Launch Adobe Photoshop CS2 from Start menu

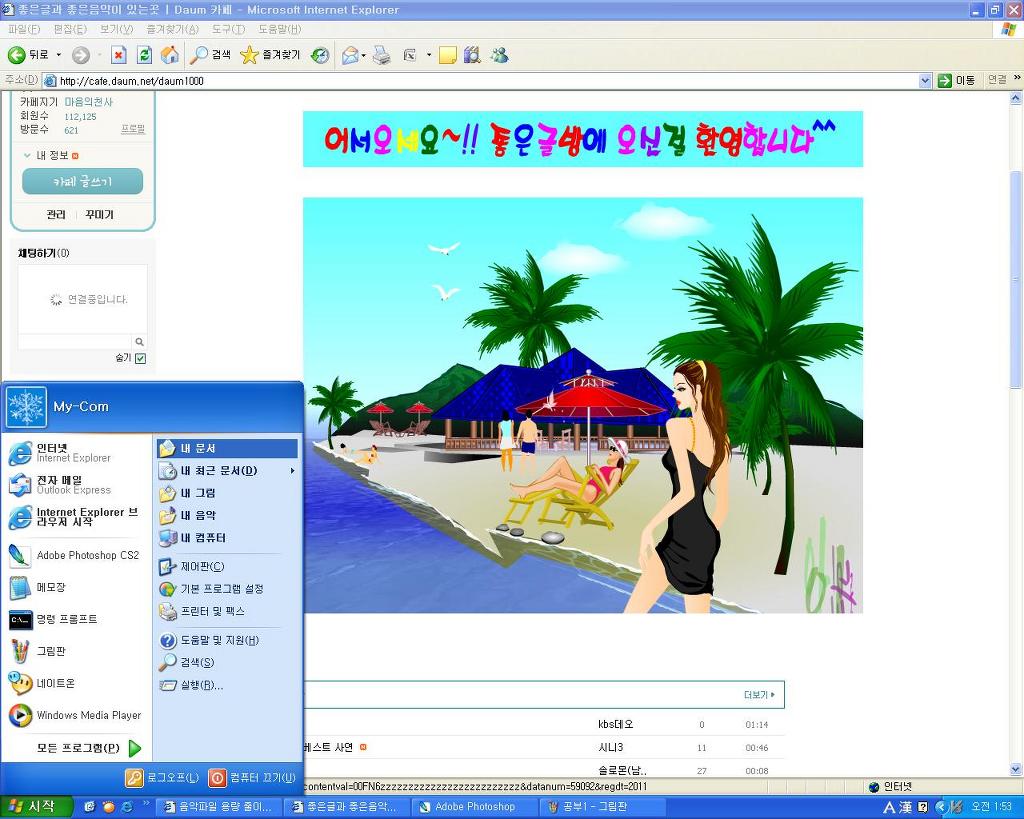(78, 555)
